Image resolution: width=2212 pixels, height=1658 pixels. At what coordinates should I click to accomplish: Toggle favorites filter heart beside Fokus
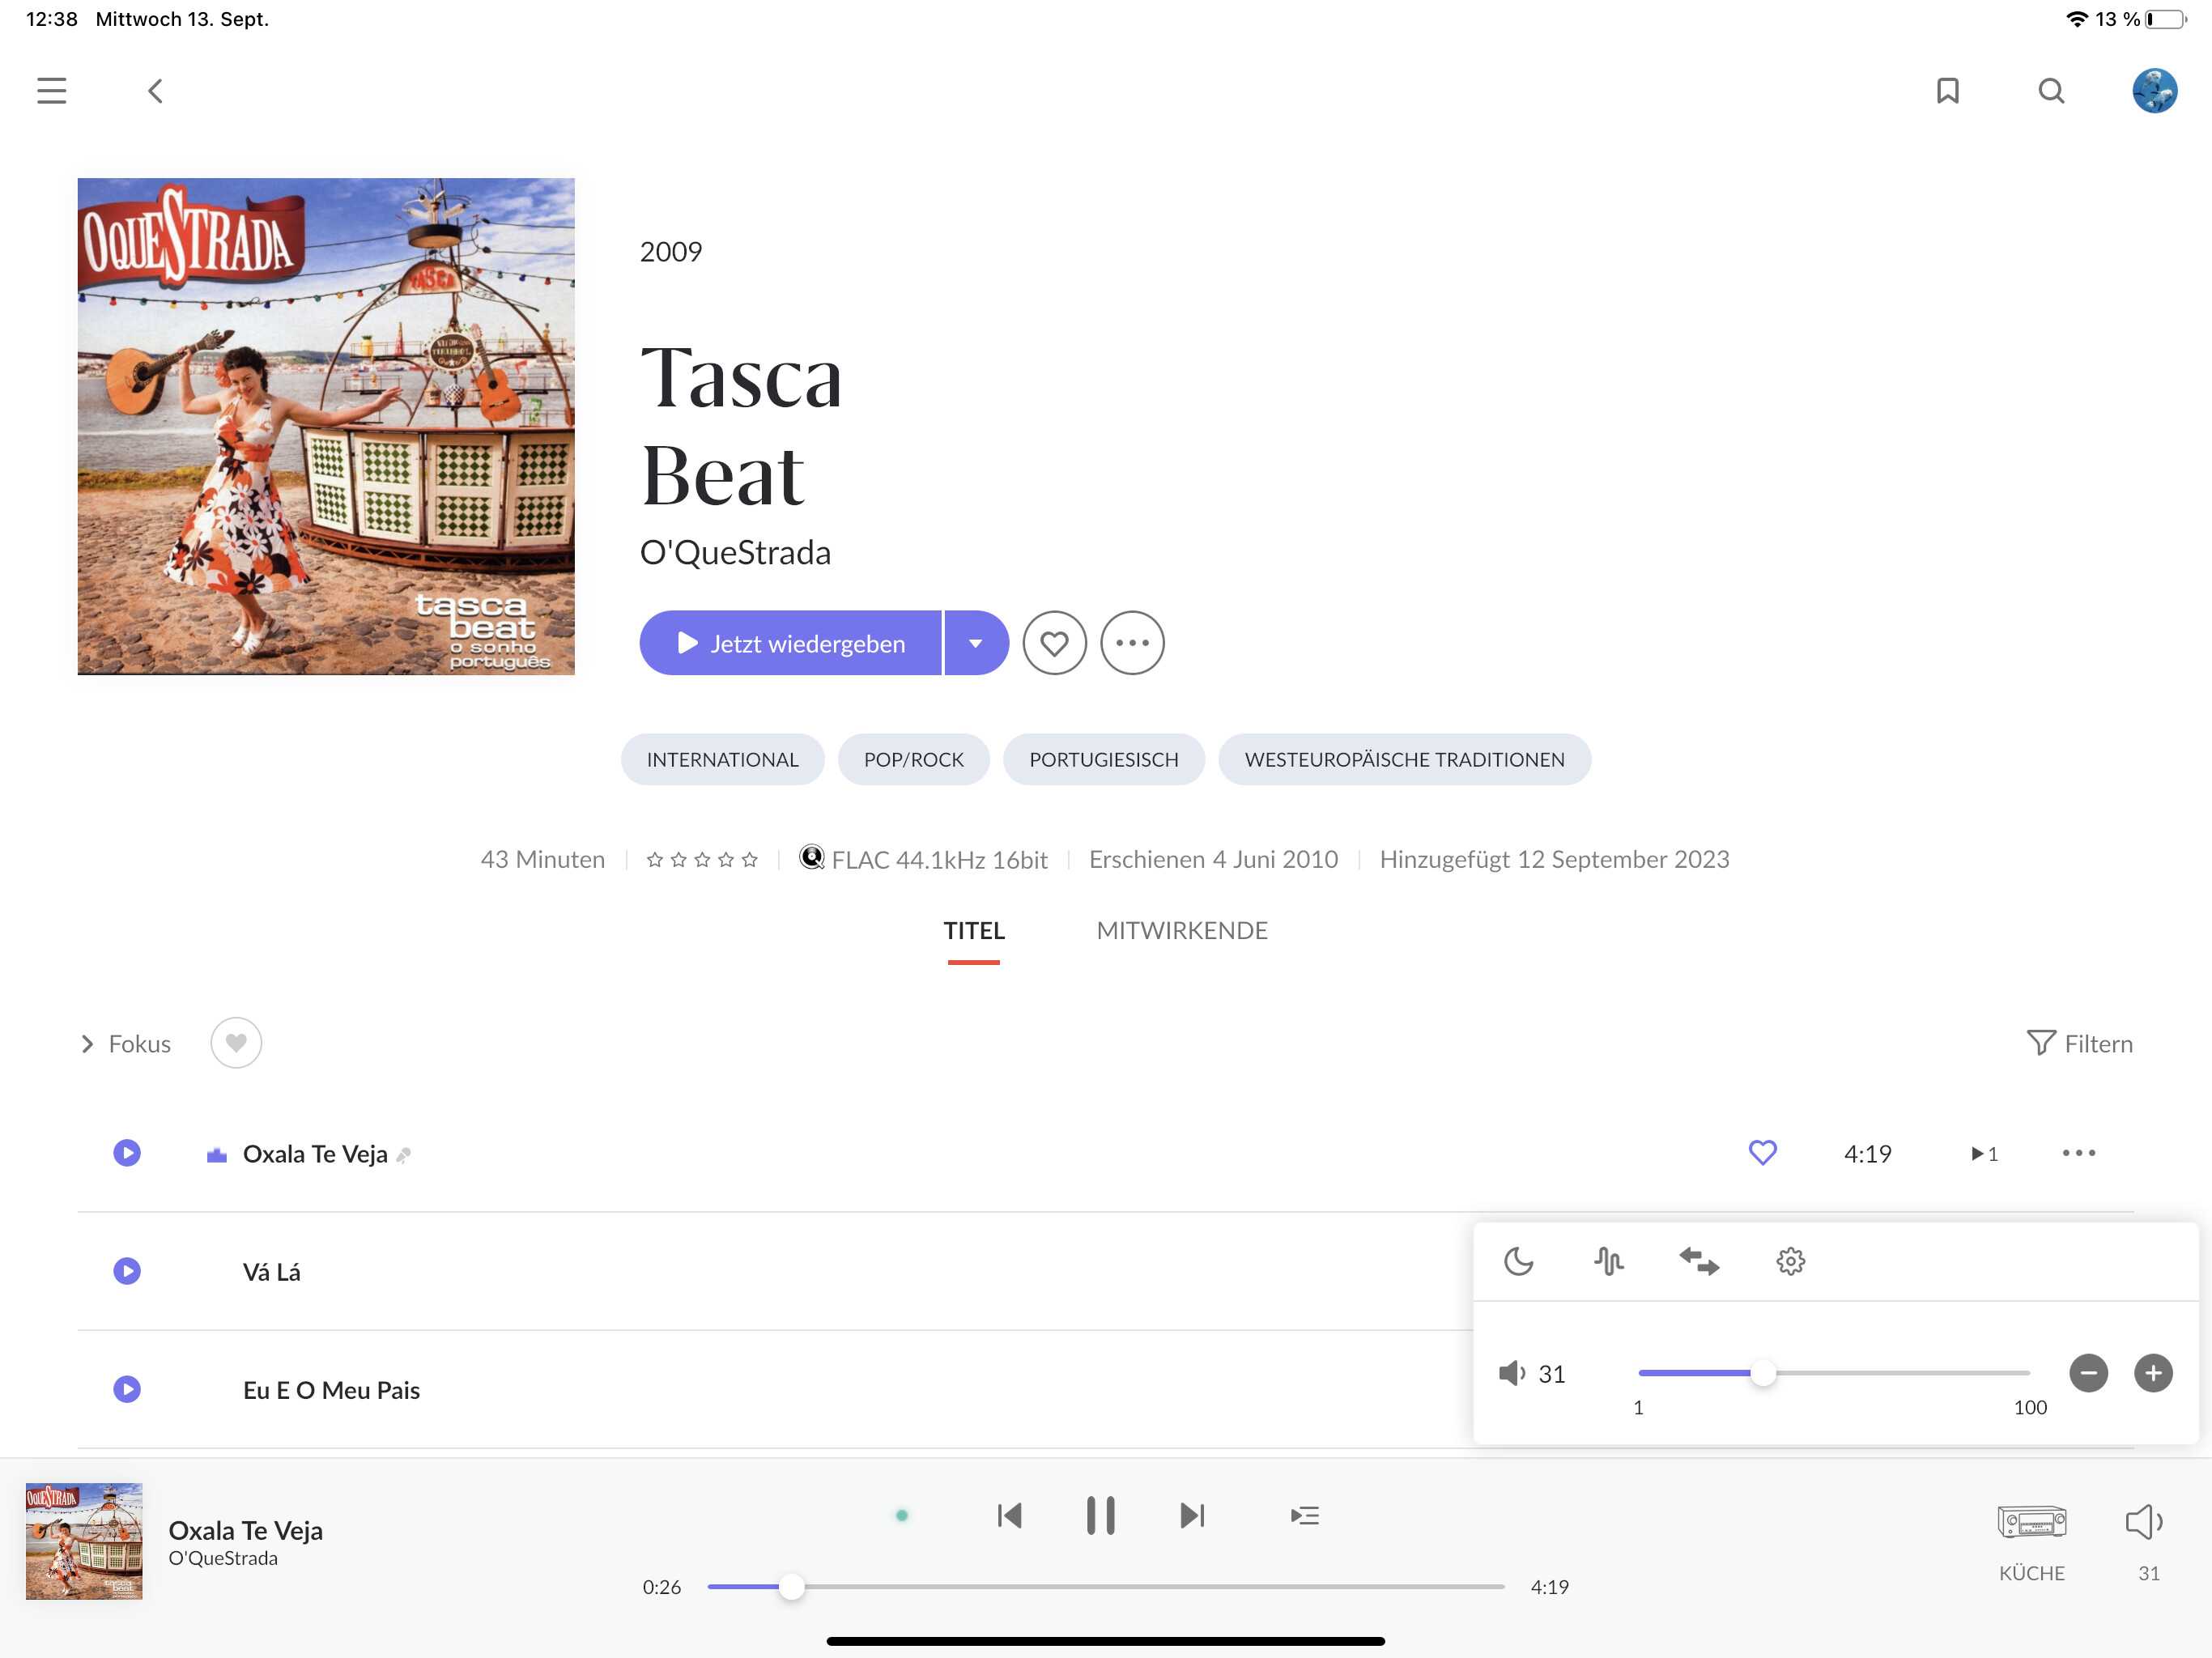click(x=236, y=1043)
